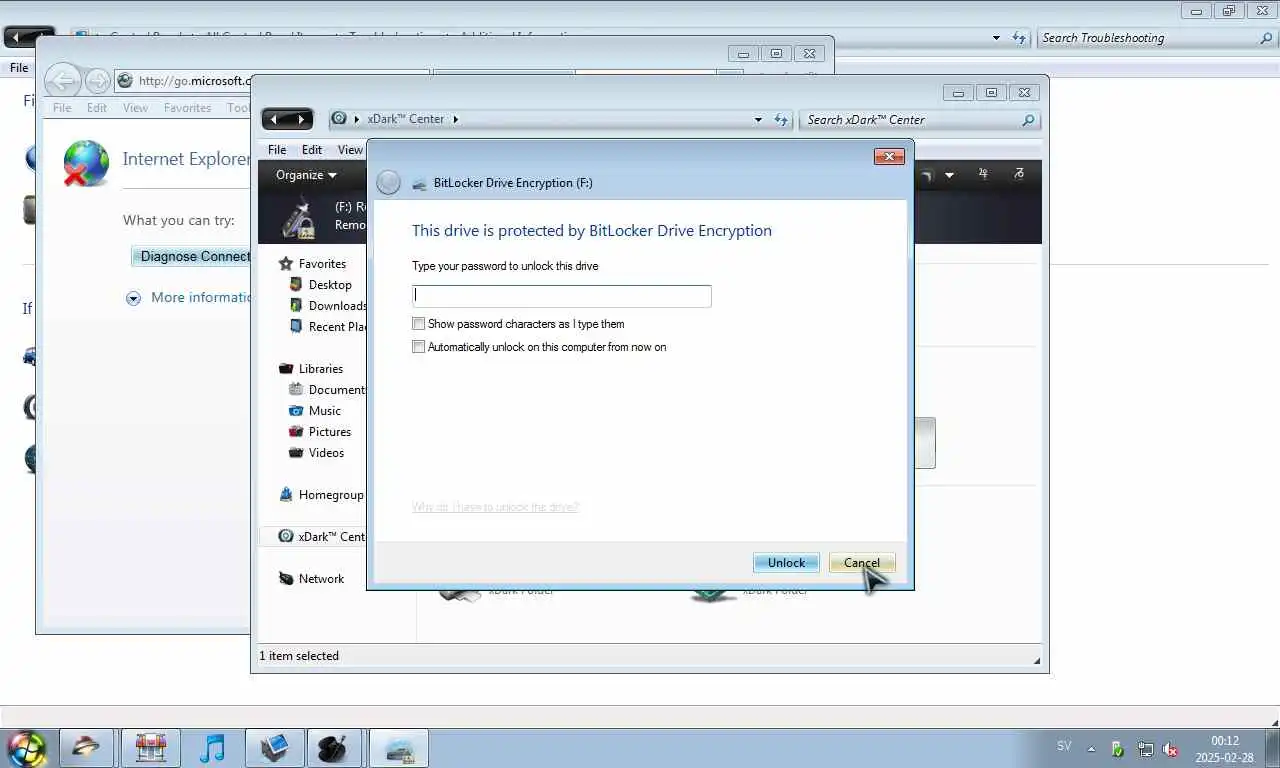Open the Organize dropdown in xDark Center
The image size is (1280, 768).
point(306,175)
